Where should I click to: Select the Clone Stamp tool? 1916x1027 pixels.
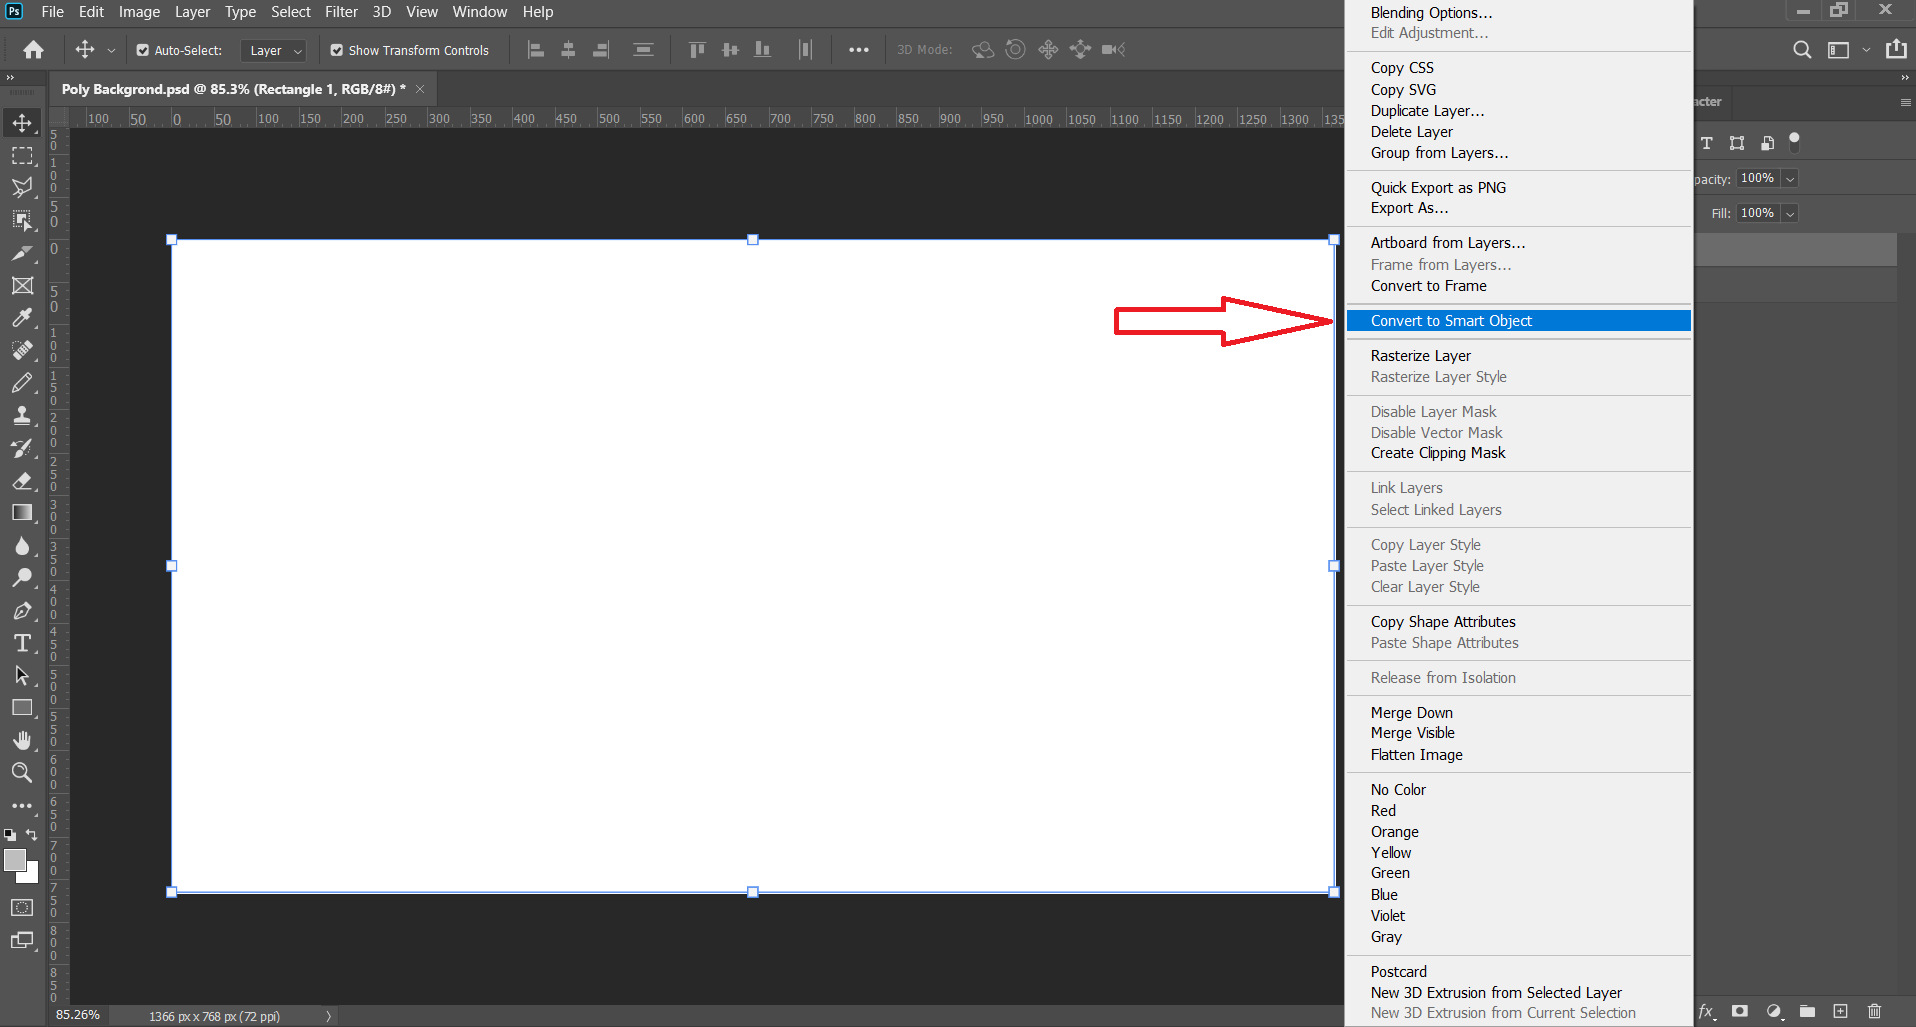[x=22, y=416]
